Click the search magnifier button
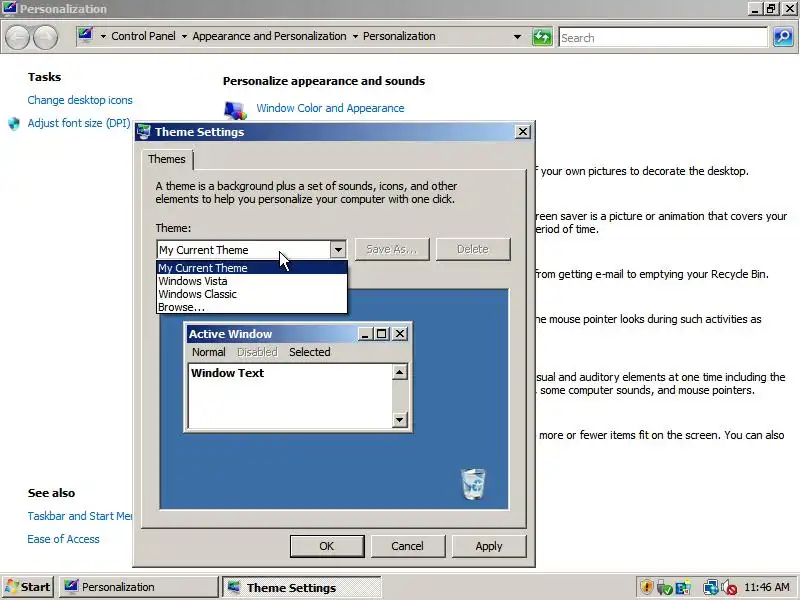 tap(783, 37)
